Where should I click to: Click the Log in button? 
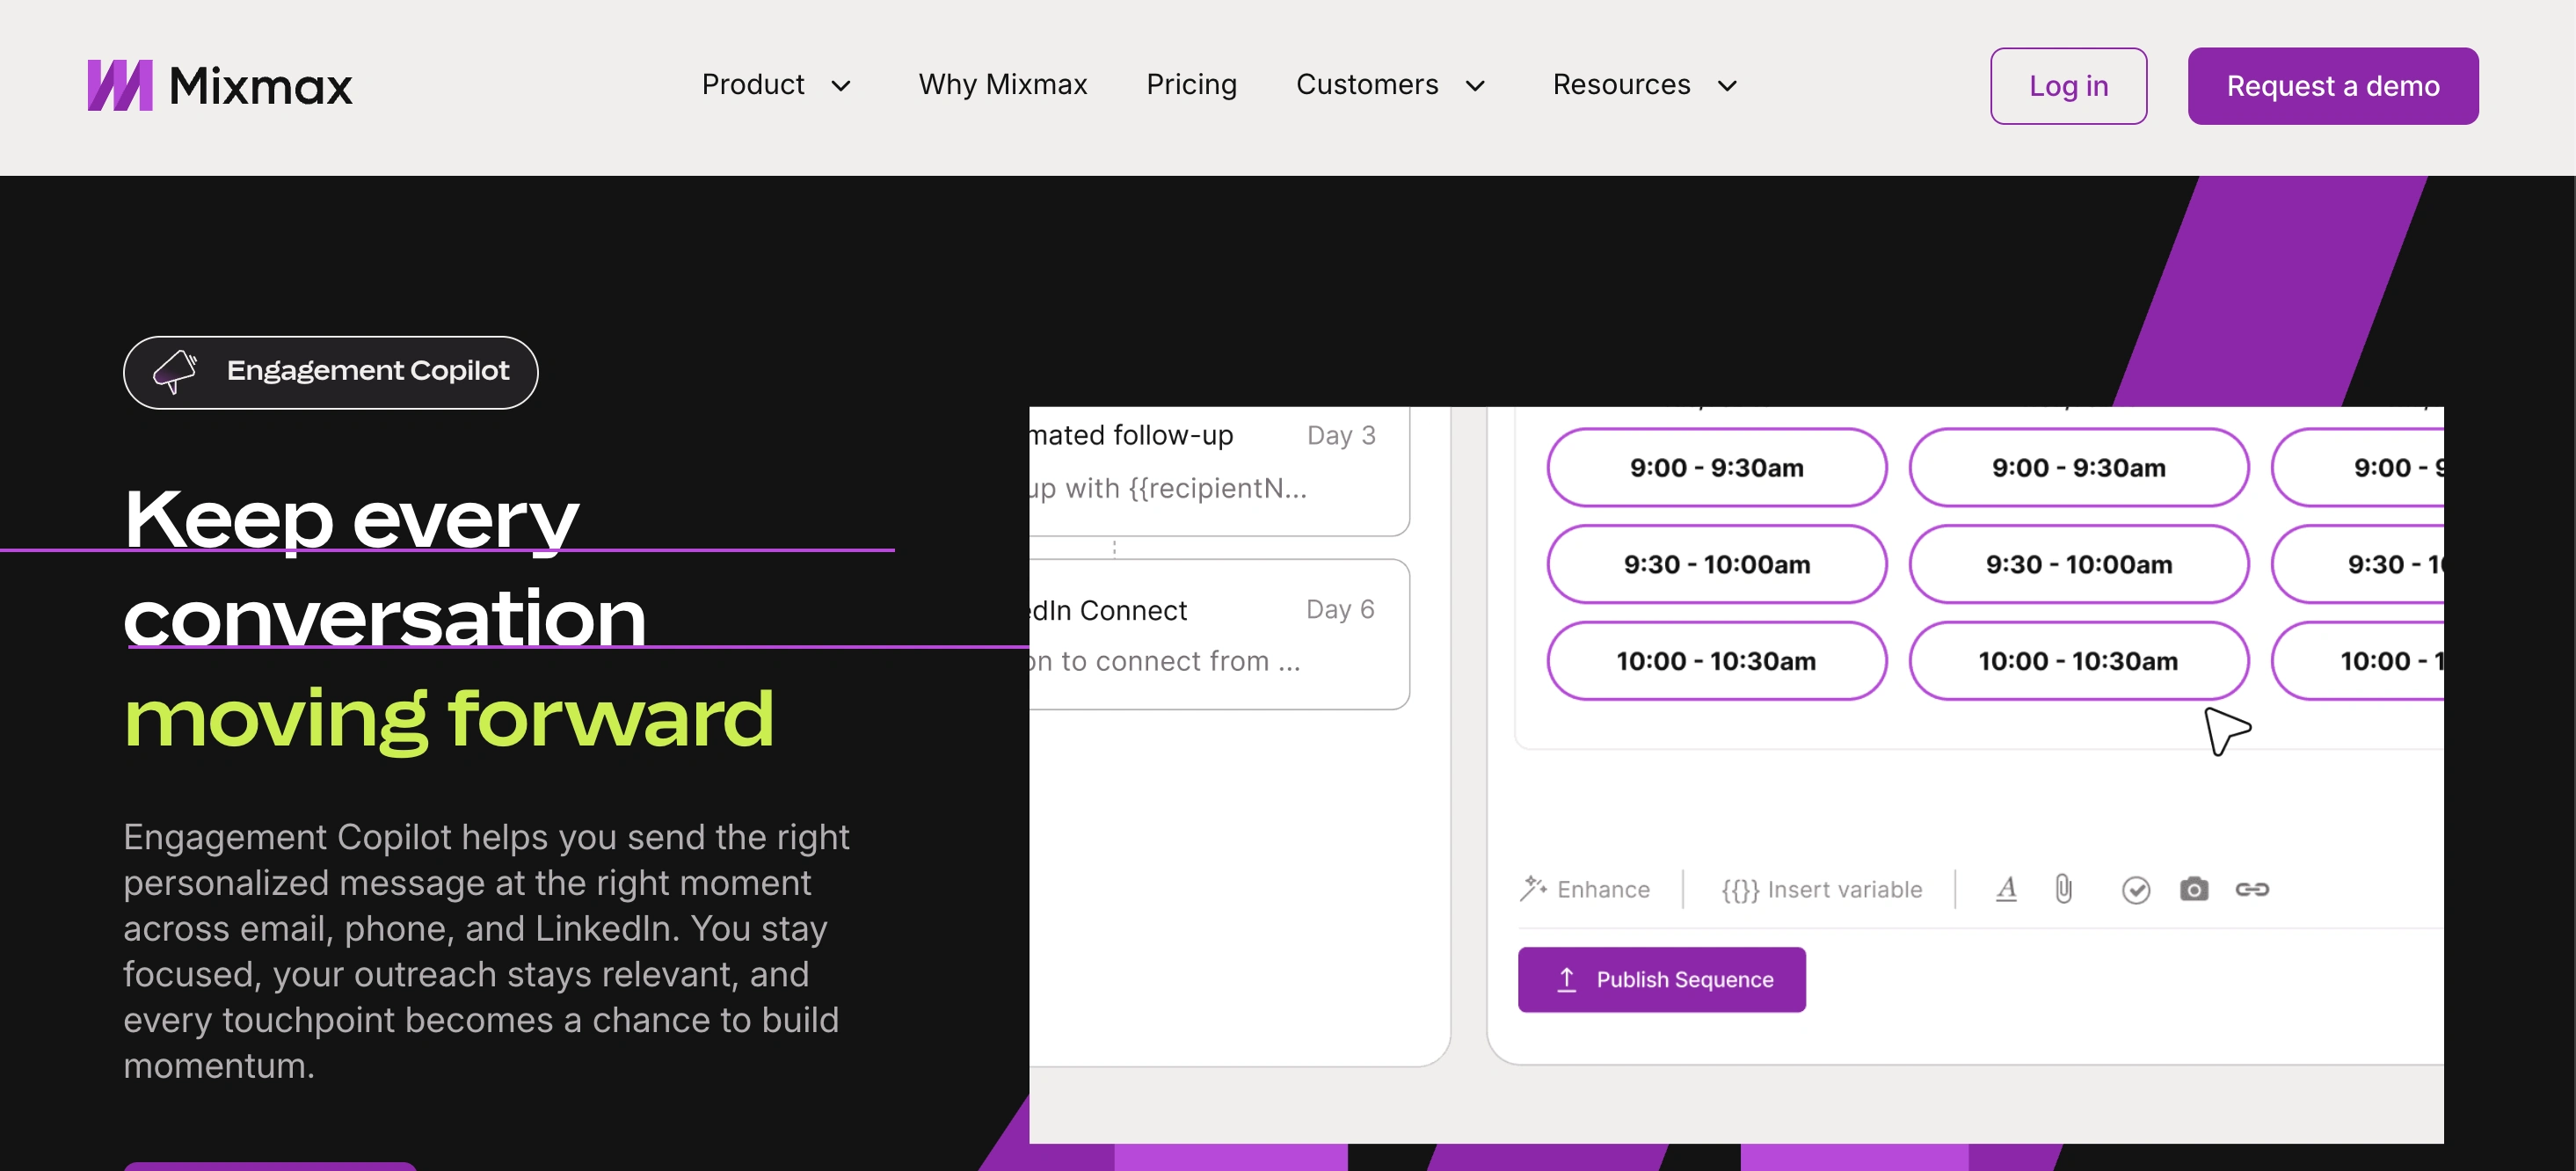tap(2068, 85)
